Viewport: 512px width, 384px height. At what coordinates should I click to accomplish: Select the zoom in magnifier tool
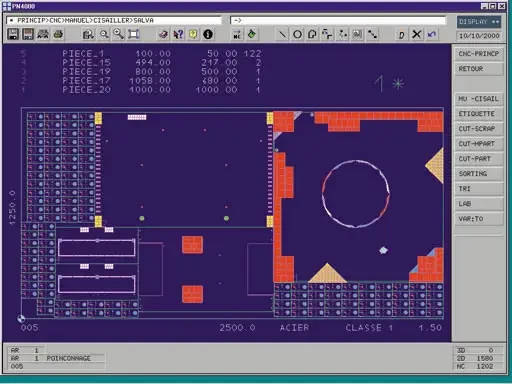(119, 34)
